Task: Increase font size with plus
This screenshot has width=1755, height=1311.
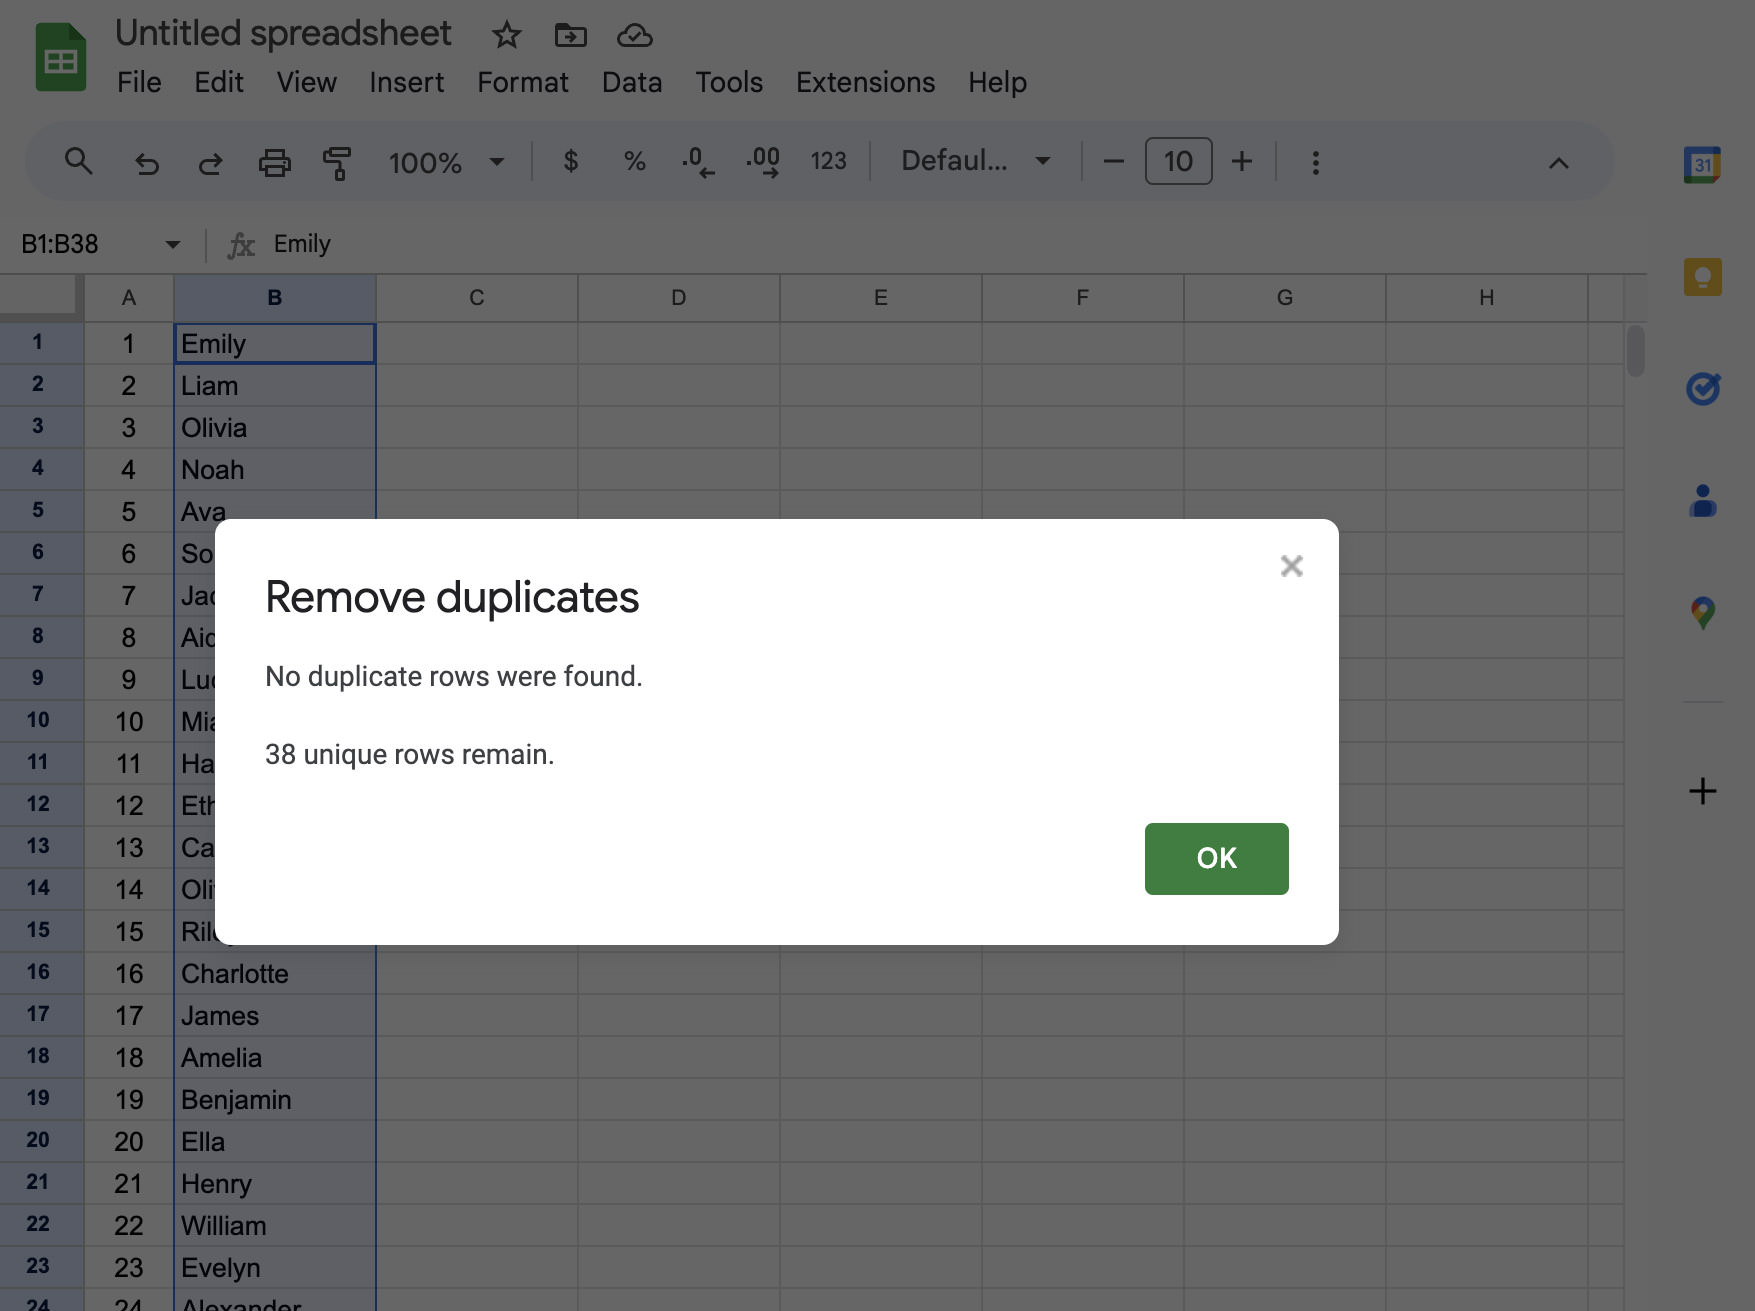Action: (1242, 161)
